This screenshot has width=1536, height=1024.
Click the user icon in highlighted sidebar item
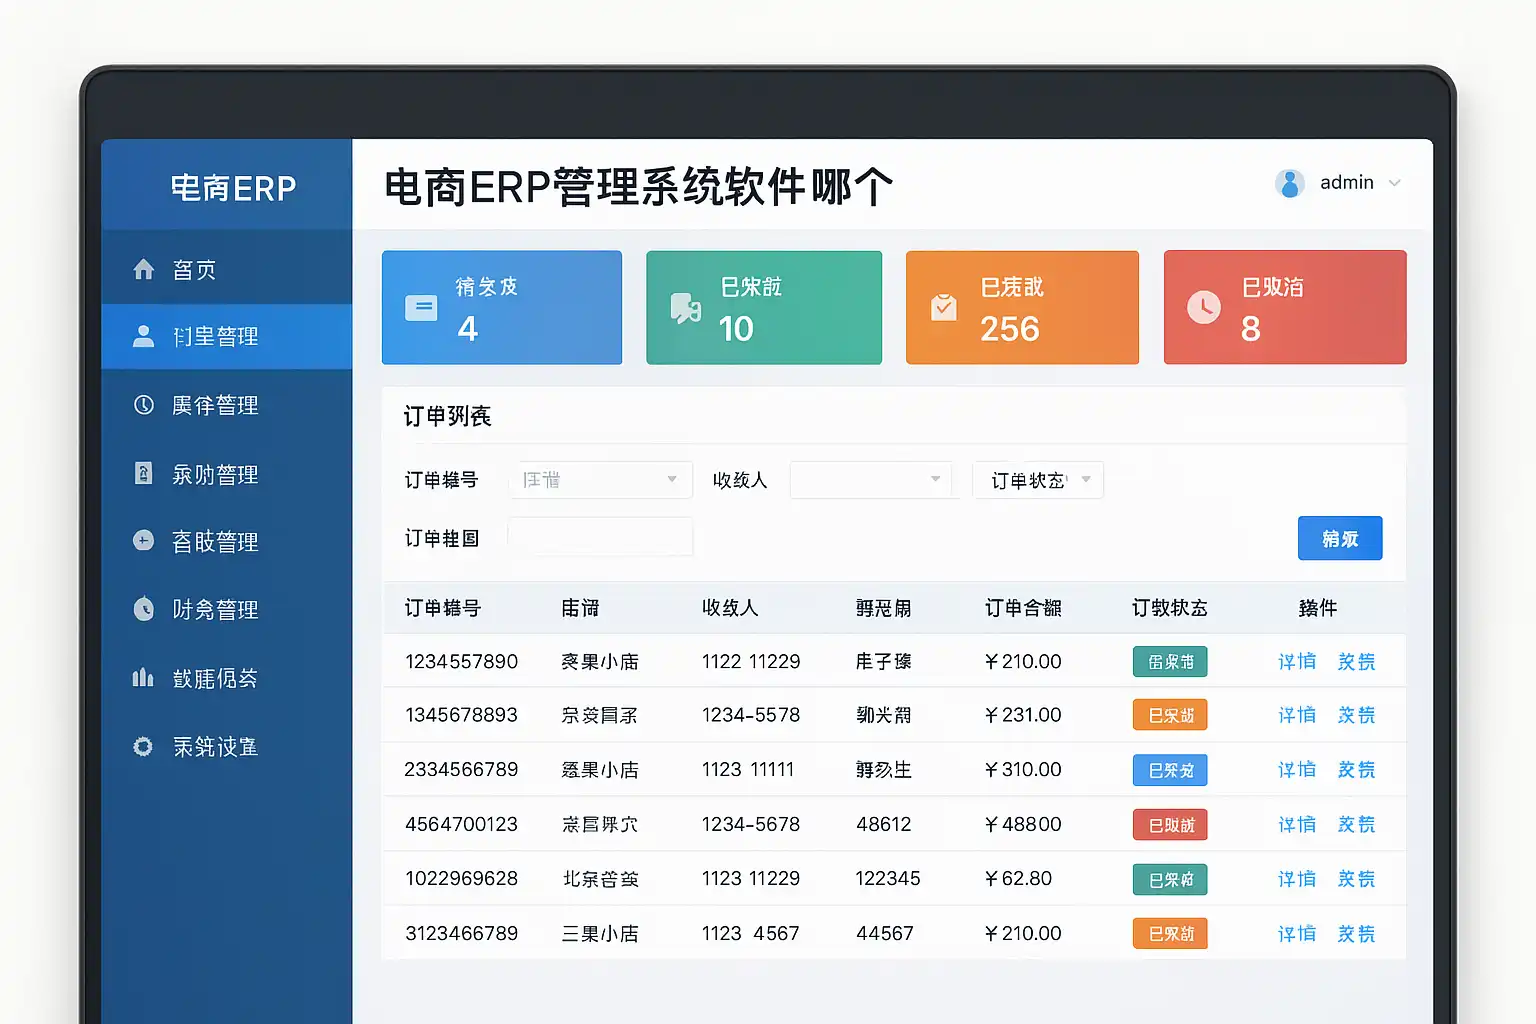(144, 337)
